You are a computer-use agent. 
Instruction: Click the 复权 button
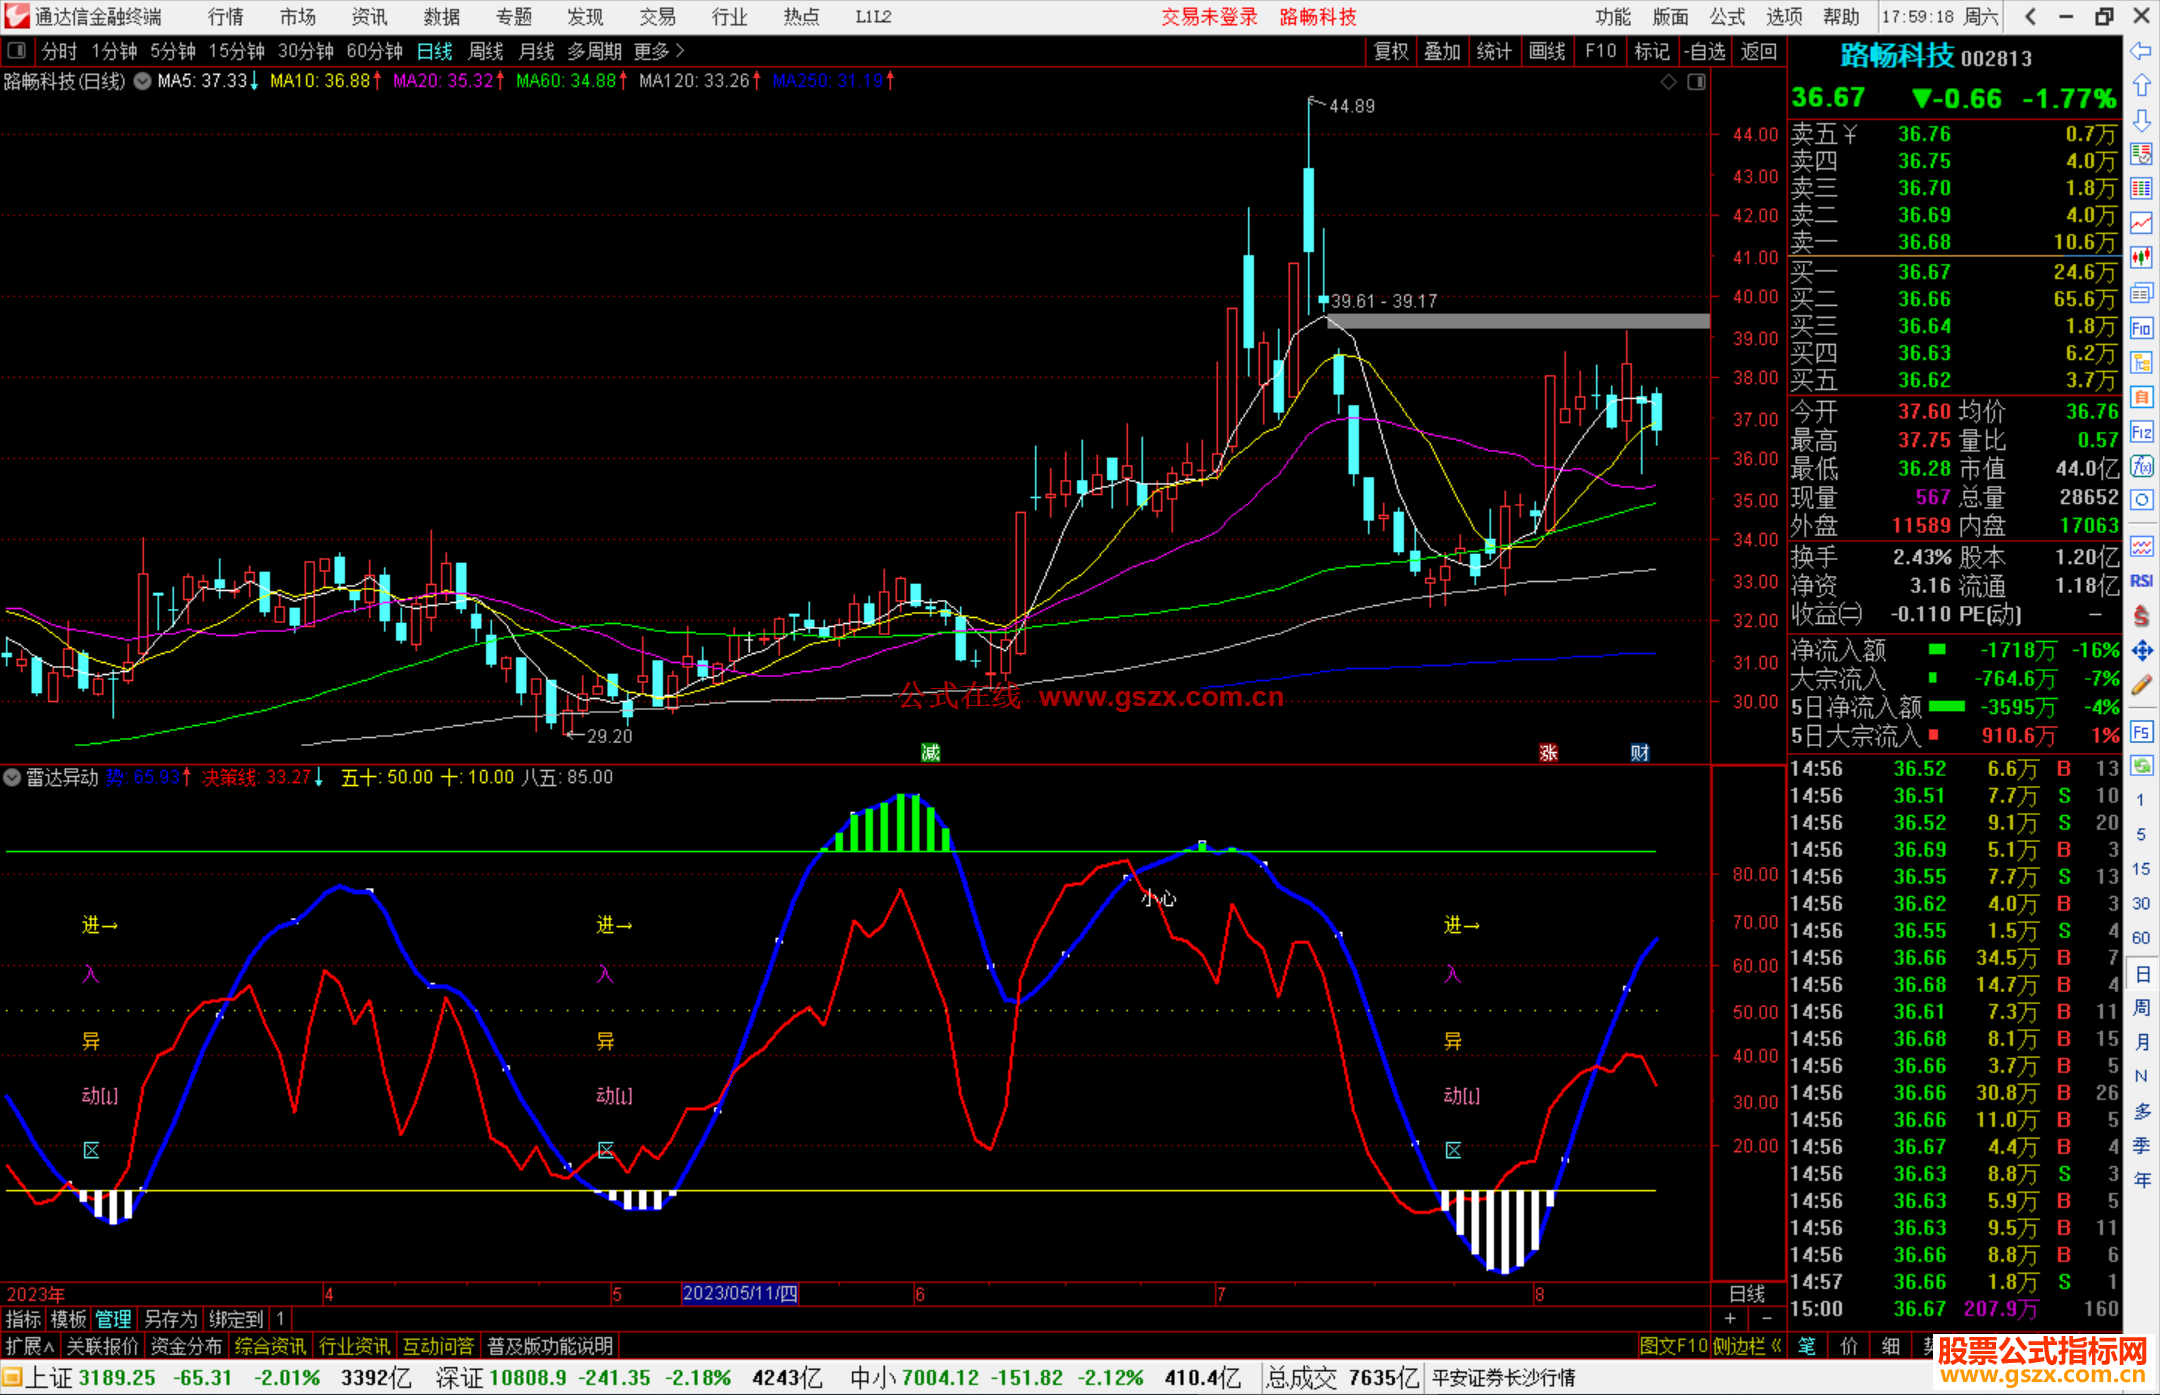[x=1390, y=50]
